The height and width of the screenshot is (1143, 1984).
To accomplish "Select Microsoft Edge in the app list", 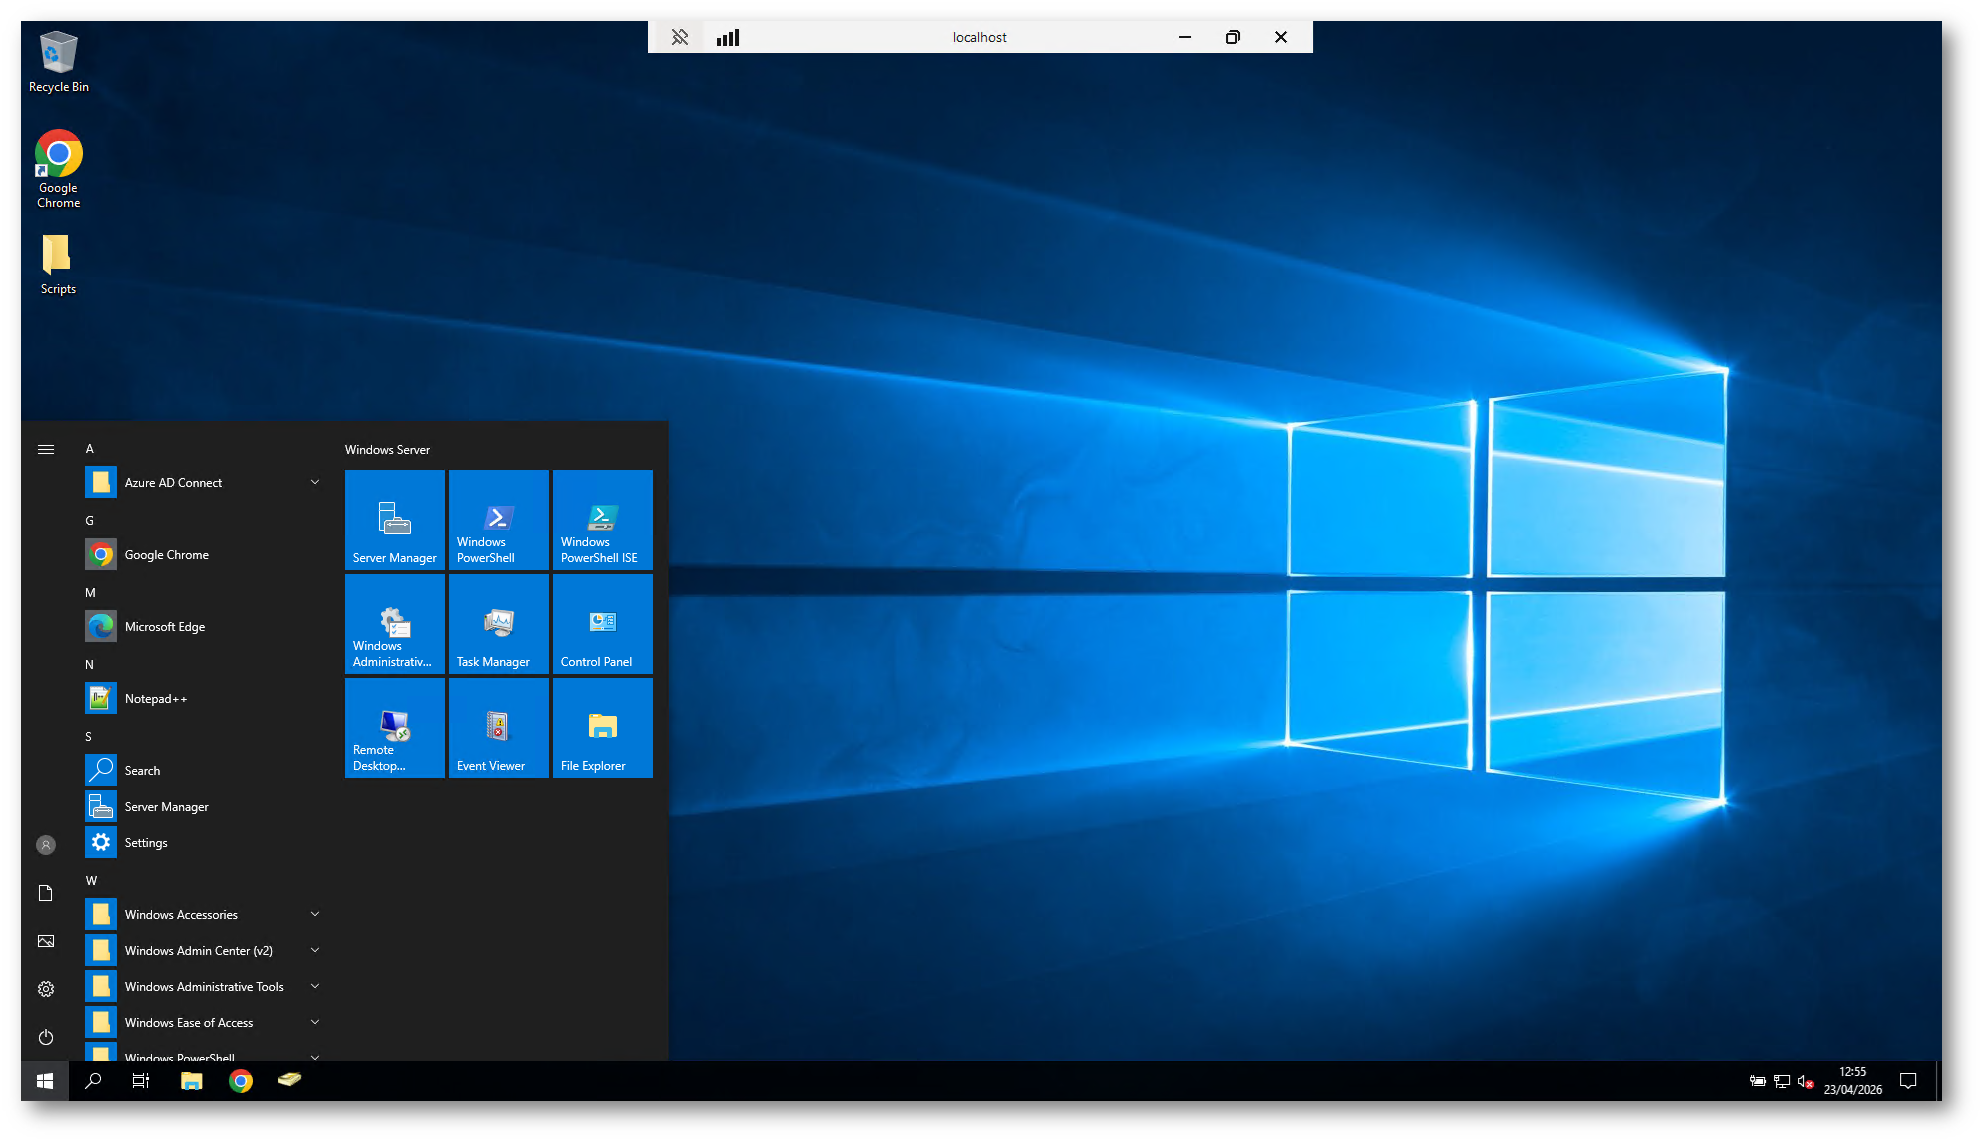I will click(x=165, y=627).
